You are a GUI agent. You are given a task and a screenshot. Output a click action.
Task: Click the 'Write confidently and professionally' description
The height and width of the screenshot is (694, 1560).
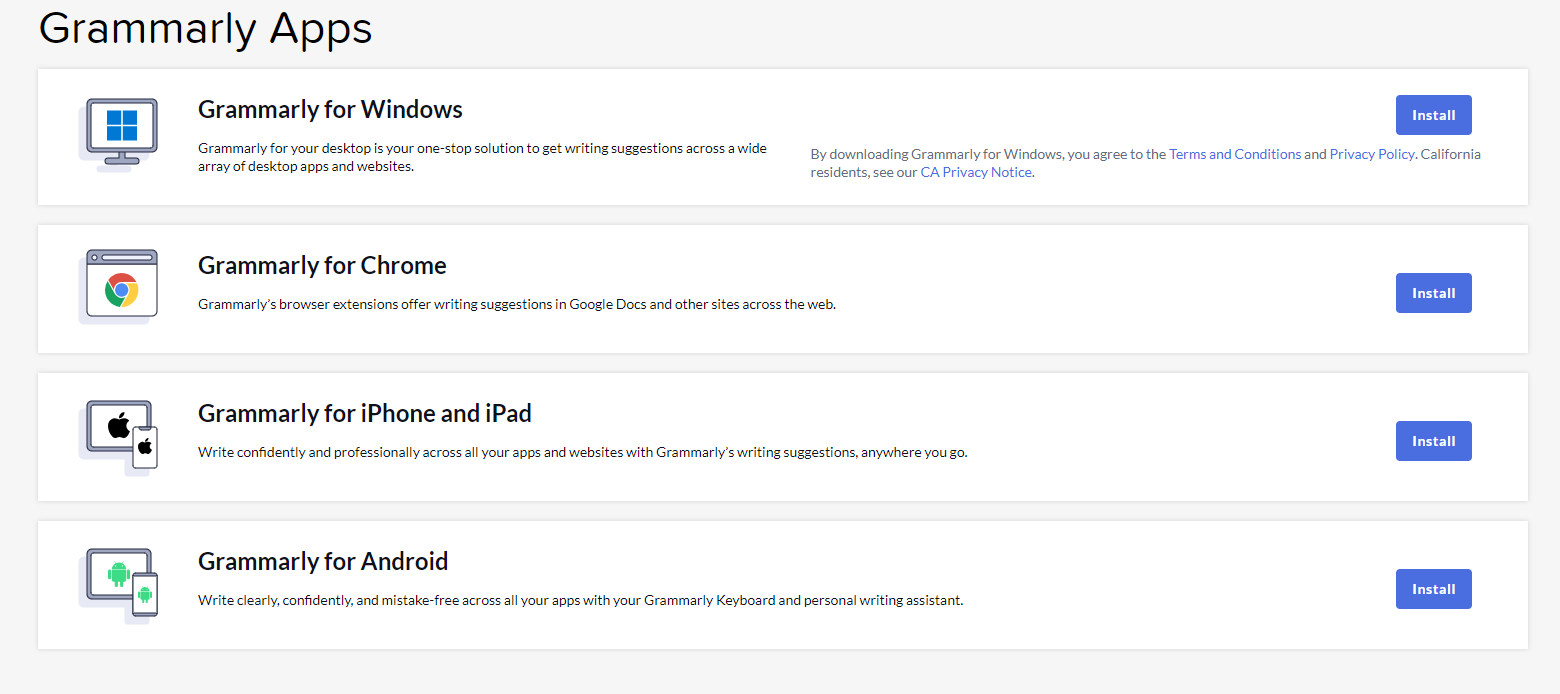(x=582, y=452)
